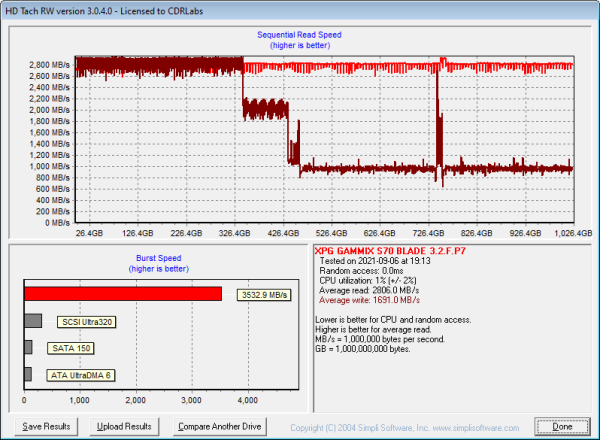Click the ATA UltraDMA 6 label
The image size is (600, 440).
tap(80, 376)
